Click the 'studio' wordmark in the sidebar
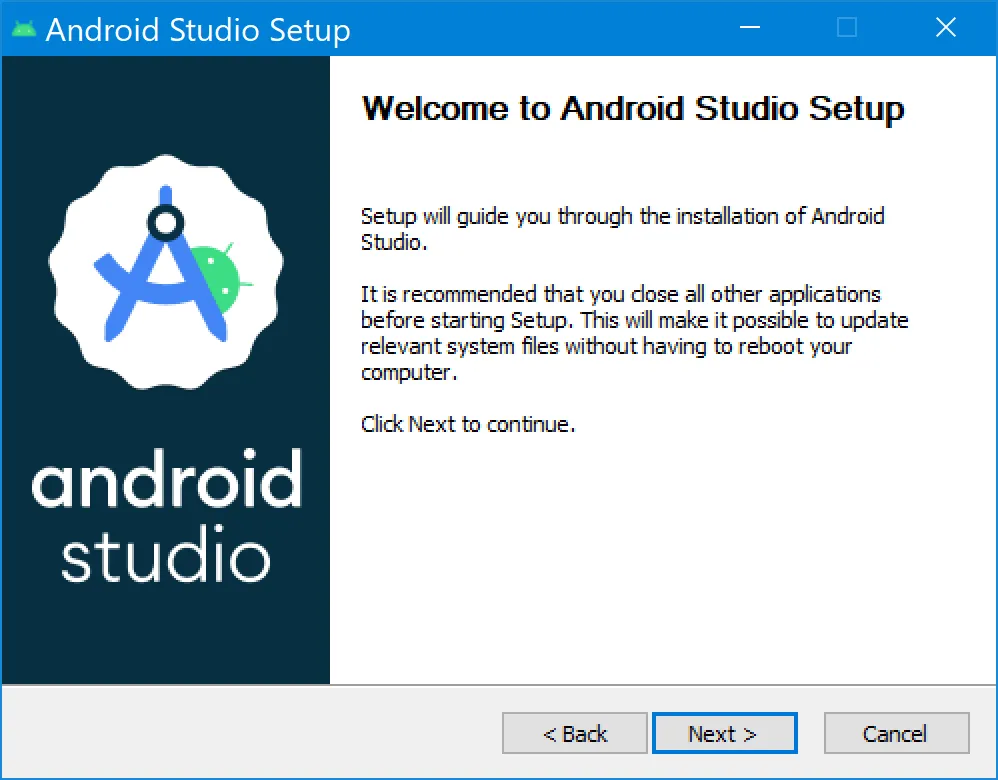Screen dimensions: 998x780 166,554
